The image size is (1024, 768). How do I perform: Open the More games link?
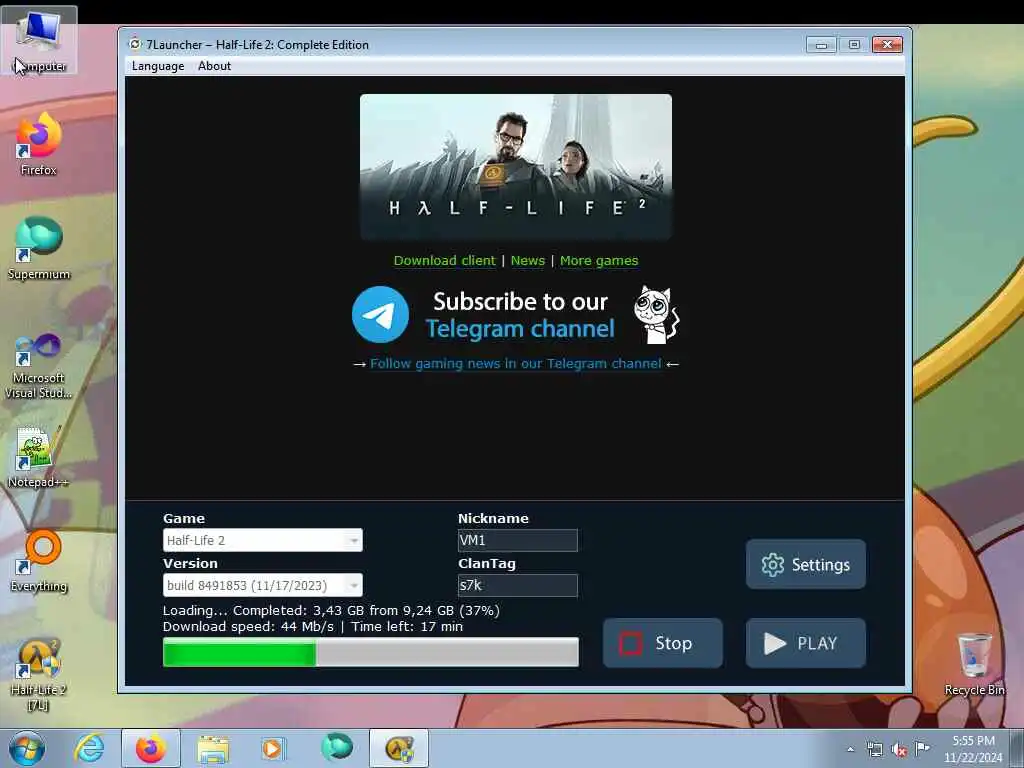(x=599, y=261)
